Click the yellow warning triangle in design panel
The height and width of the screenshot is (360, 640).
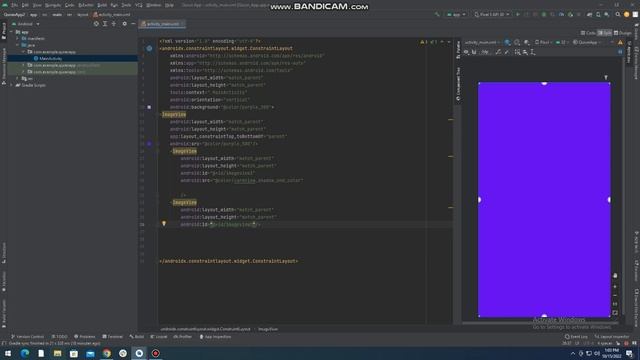click(620, 42)
